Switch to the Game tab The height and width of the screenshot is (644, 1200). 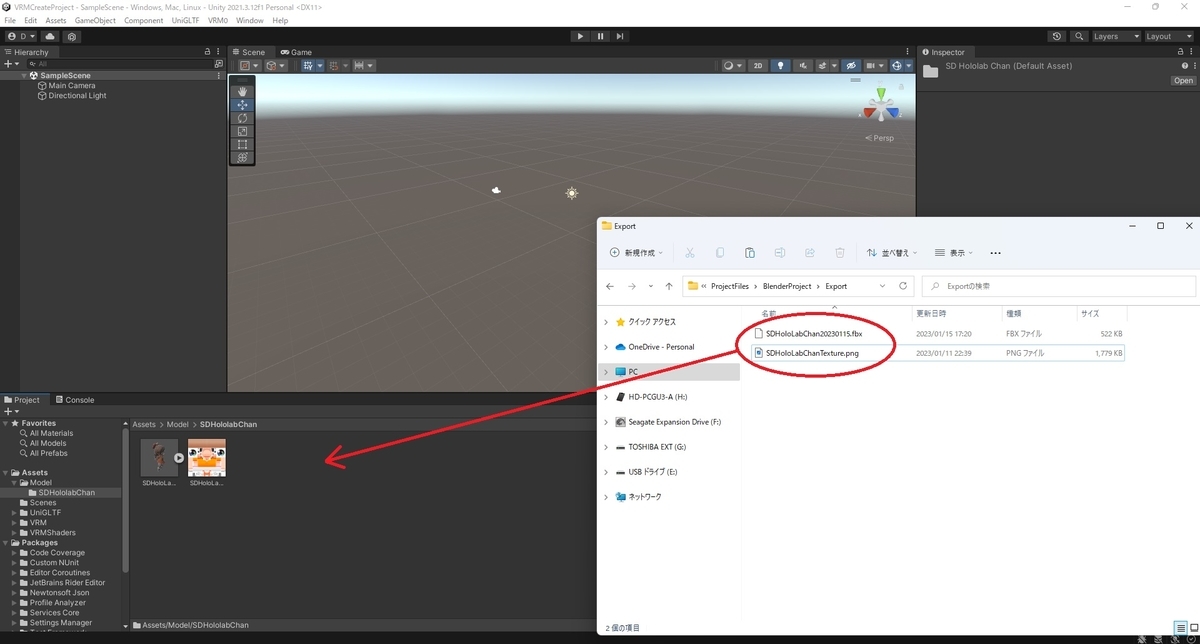click(296, 52)
